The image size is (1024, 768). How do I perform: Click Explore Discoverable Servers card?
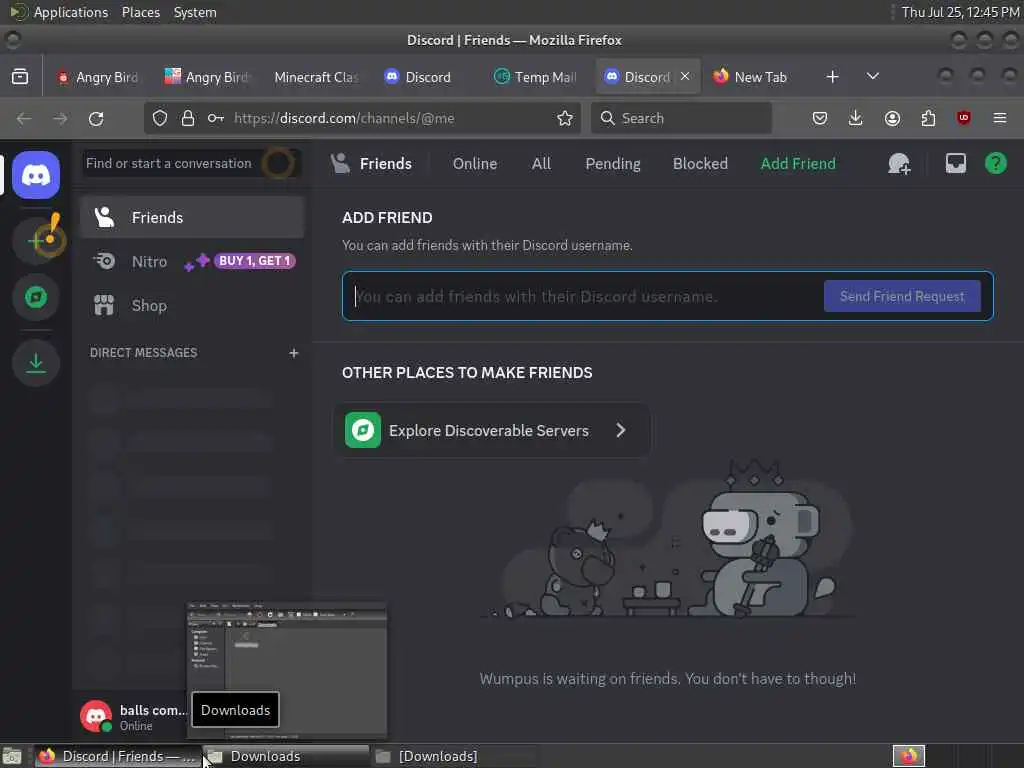(x=492, y=430)
